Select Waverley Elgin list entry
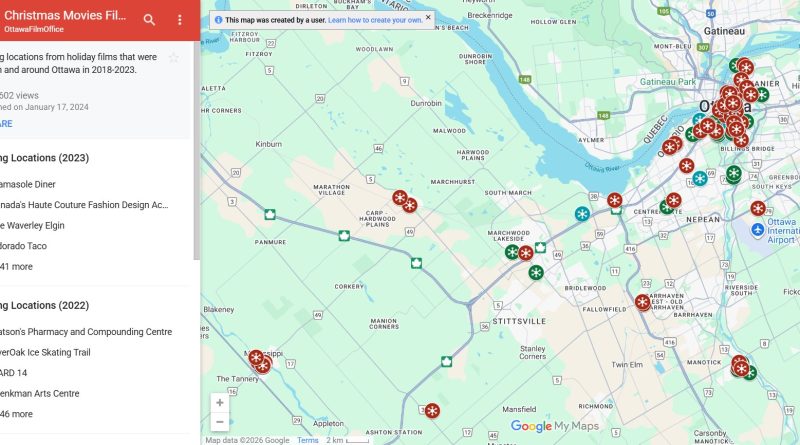This screenshot has width=800, height=445. pos(32,226)
